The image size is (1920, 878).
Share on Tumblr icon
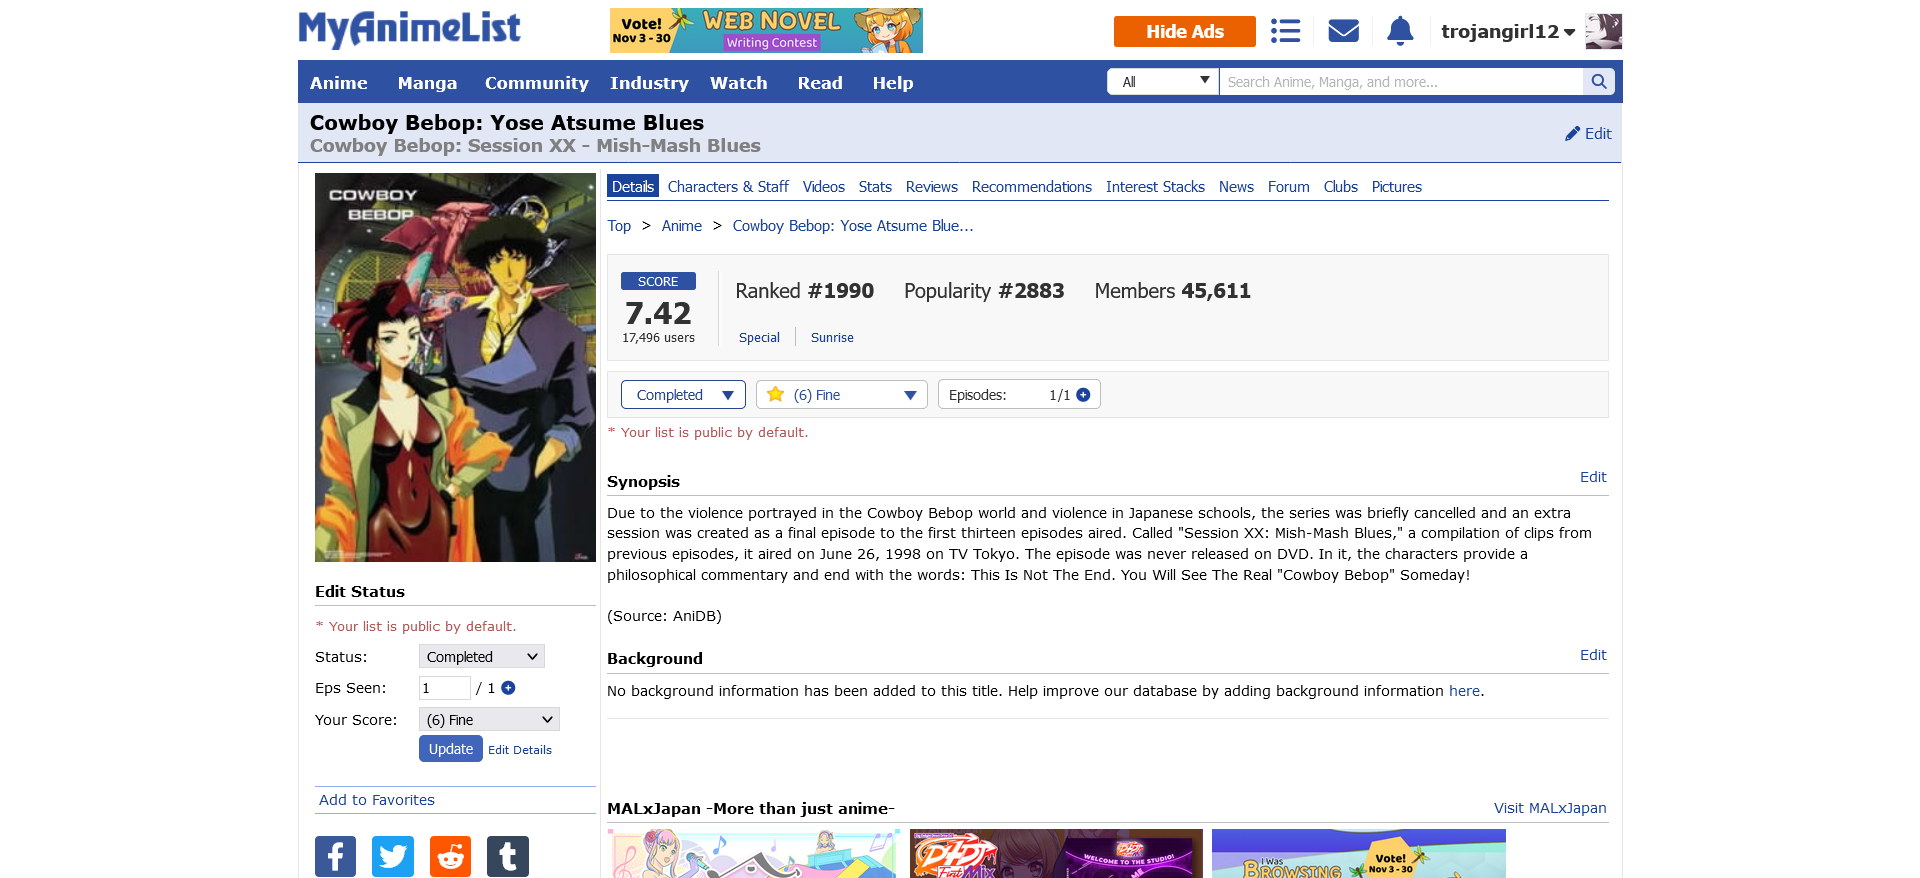tap(508, 856)
